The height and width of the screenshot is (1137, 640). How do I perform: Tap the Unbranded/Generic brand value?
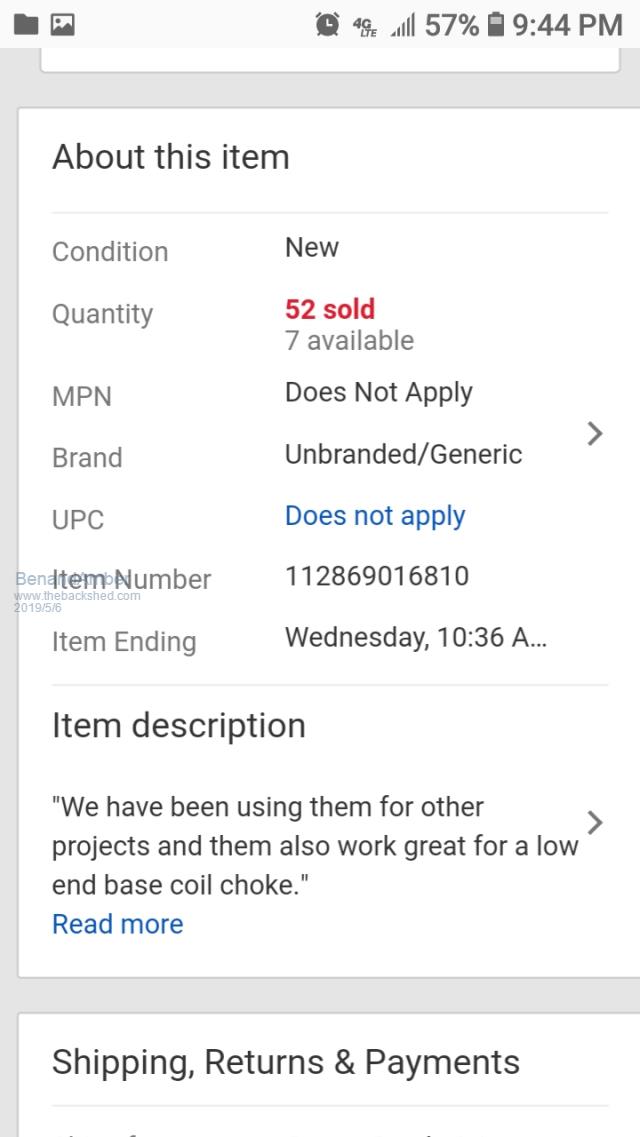tap(403, 454)
